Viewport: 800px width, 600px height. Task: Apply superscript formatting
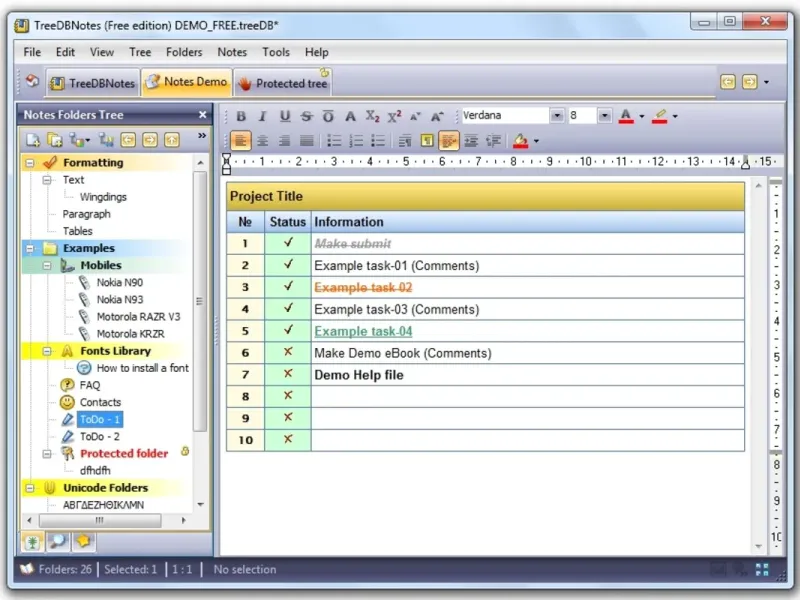394,116
